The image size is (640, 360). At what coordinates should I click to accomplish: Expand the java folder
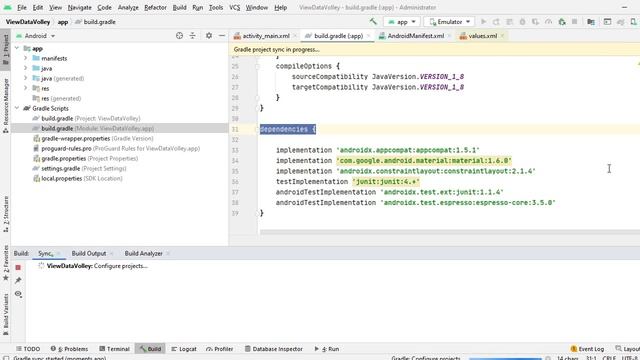[x=26, y=68]
